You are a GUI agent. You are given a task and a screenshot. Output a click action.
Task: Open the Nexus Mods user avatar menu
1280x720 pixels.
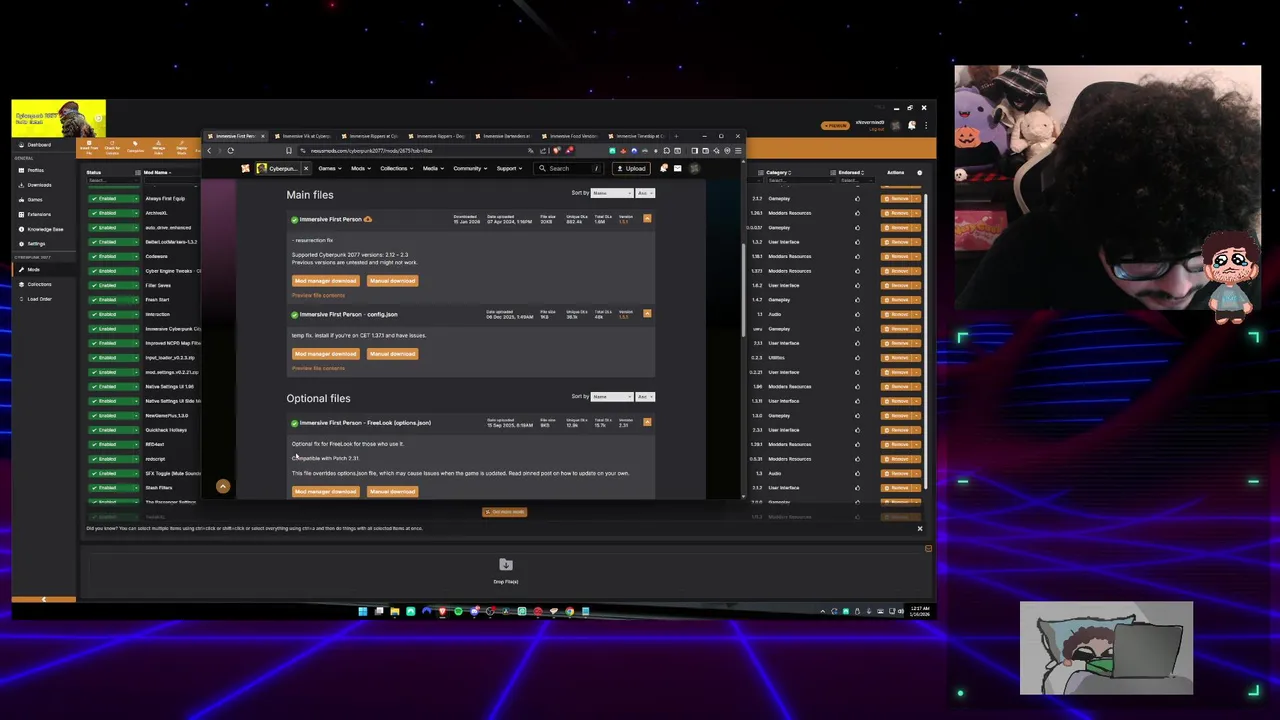[x=694, y=168]
